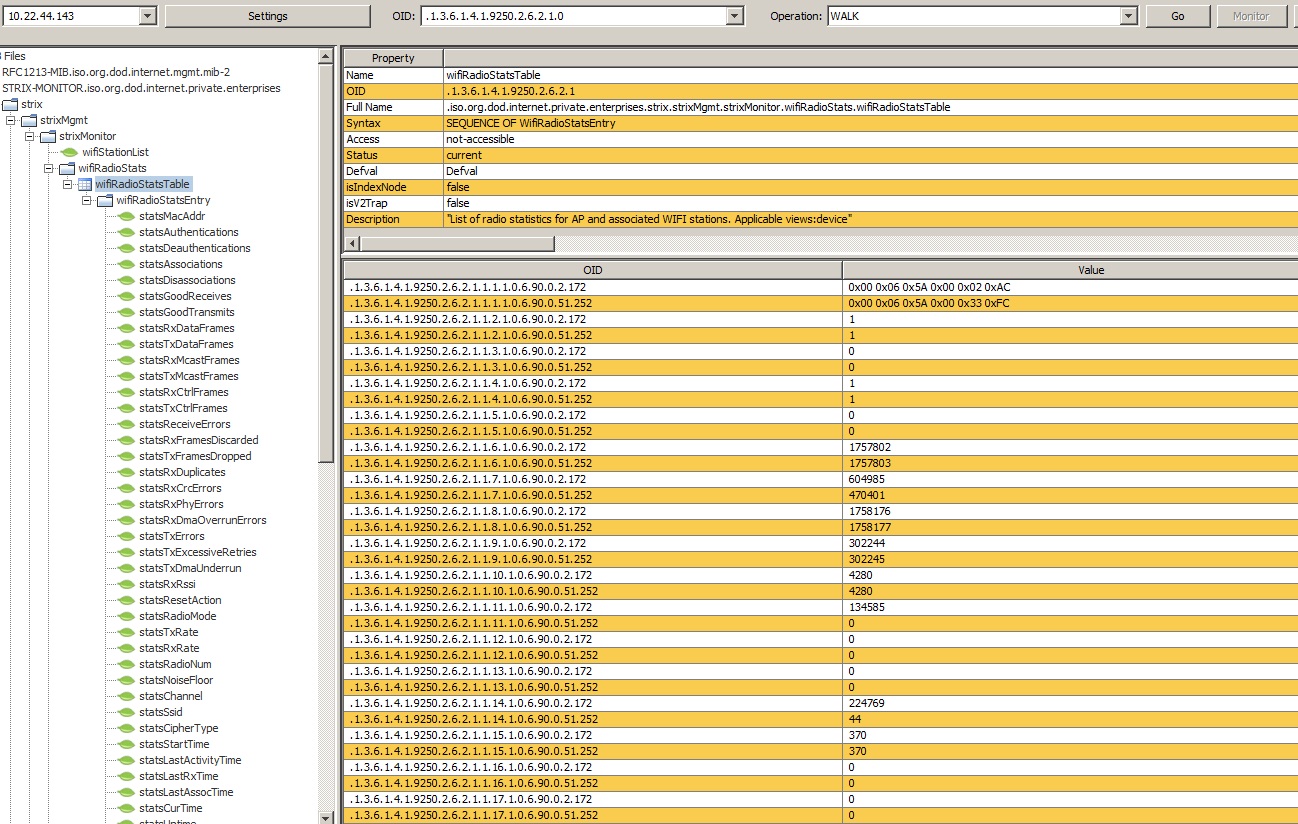This screenshot has width=1298, height=824.
Task: Select statsRxDuplicates in the tree
Action: pyautogui.click(x=182, y=472)
